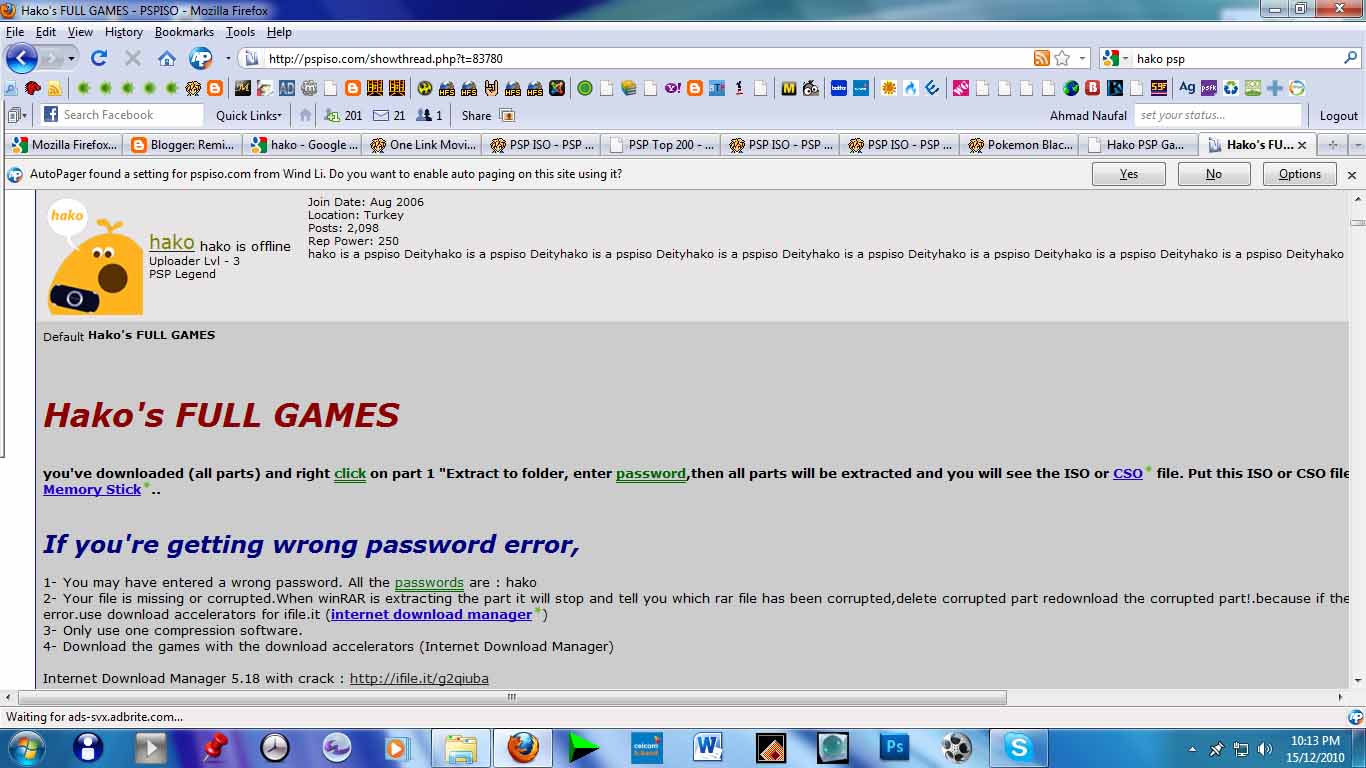1366x768 pixels.
Task: Show hidden system tray icons
Action: point(1192,748)
